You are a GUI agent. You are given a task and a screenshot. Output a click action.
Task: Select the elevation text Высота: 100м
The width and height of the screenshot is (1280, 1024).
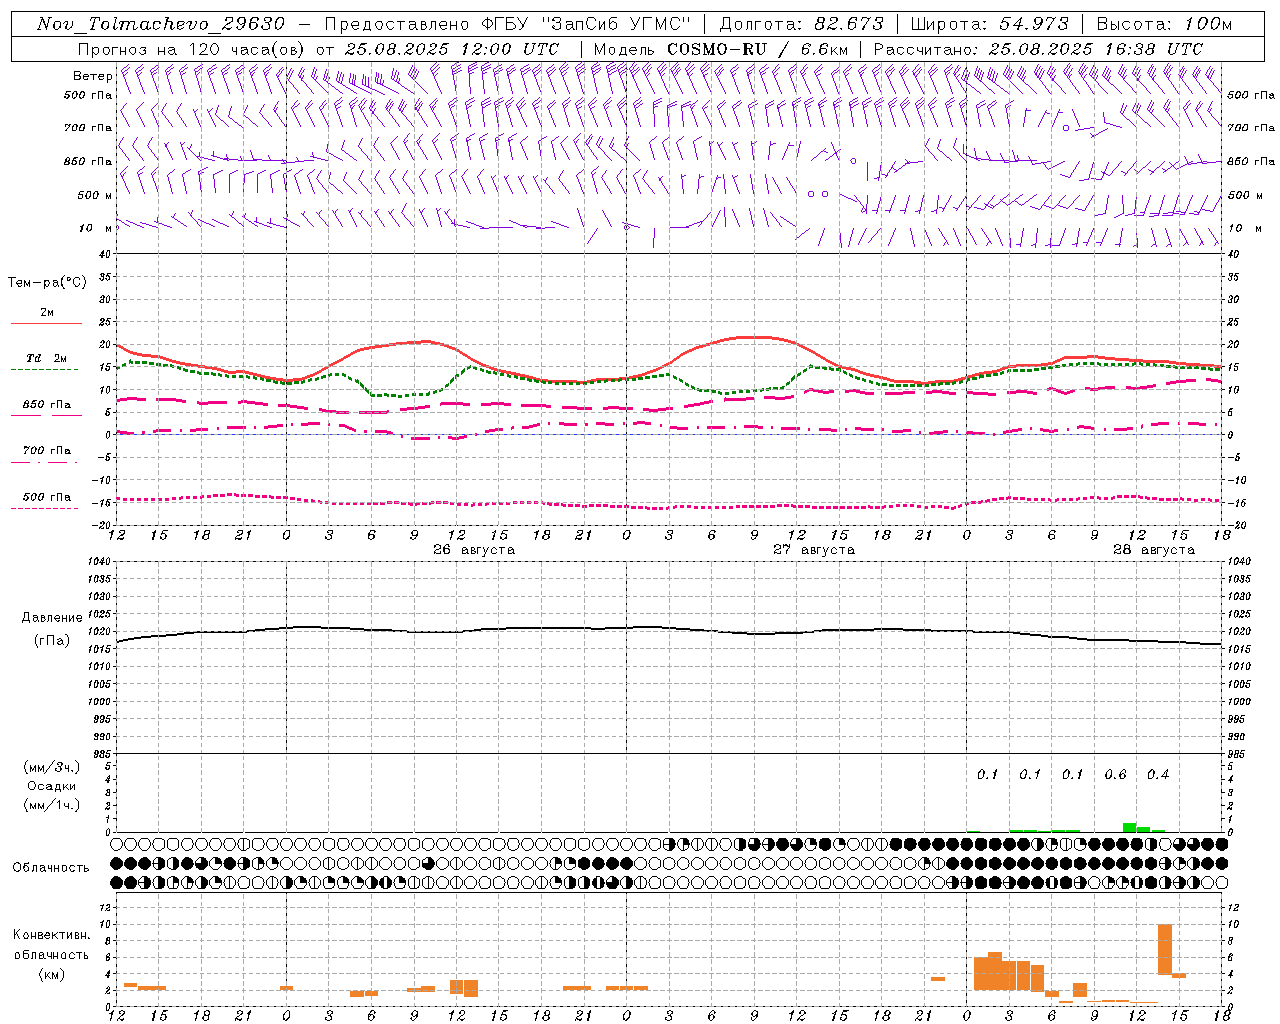[x=1164, y=24]
